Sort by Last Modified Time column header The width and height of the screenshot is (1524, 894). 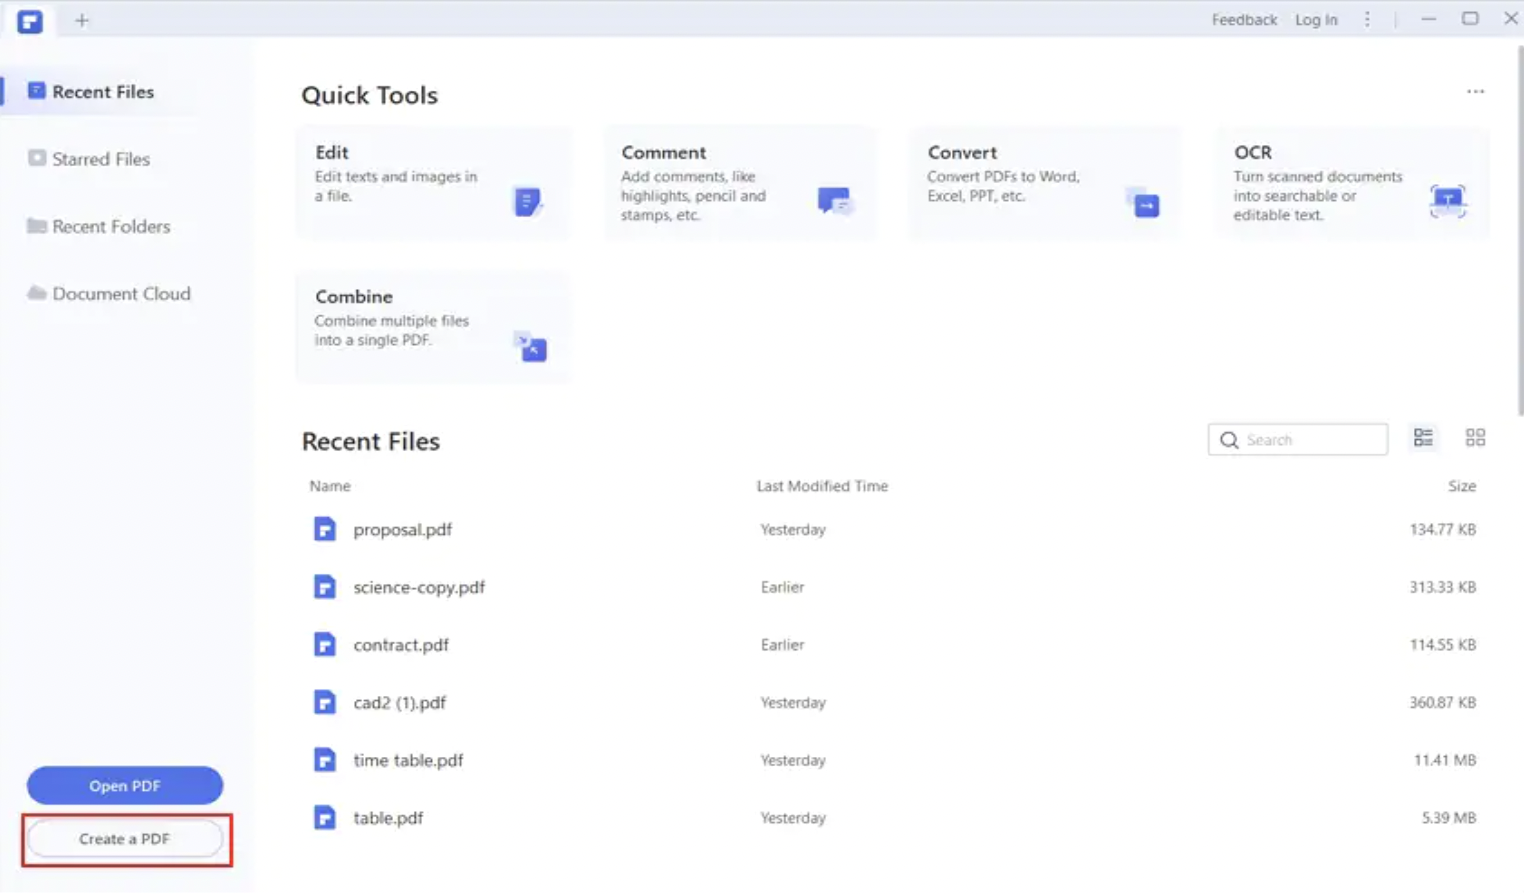(822, 486)
